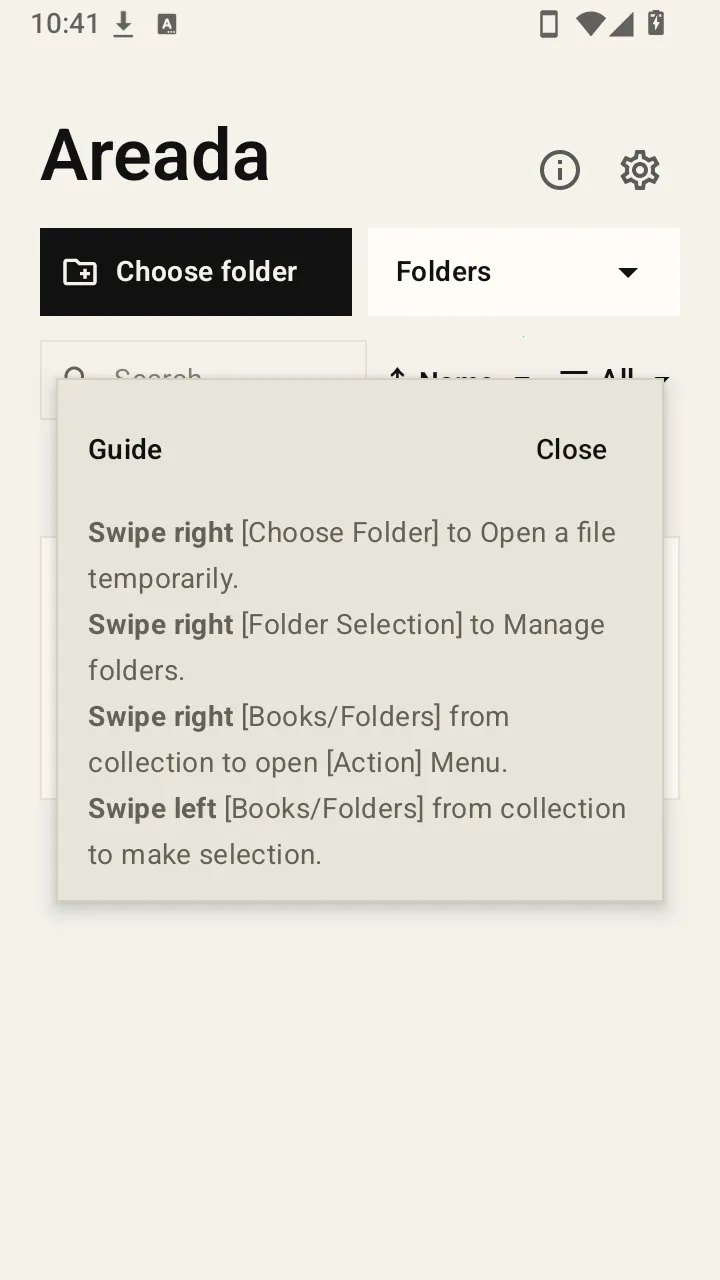This screenshot has height=1280, width=720.
Task: Open settings via the gear icon
Action: click(640, 170)
